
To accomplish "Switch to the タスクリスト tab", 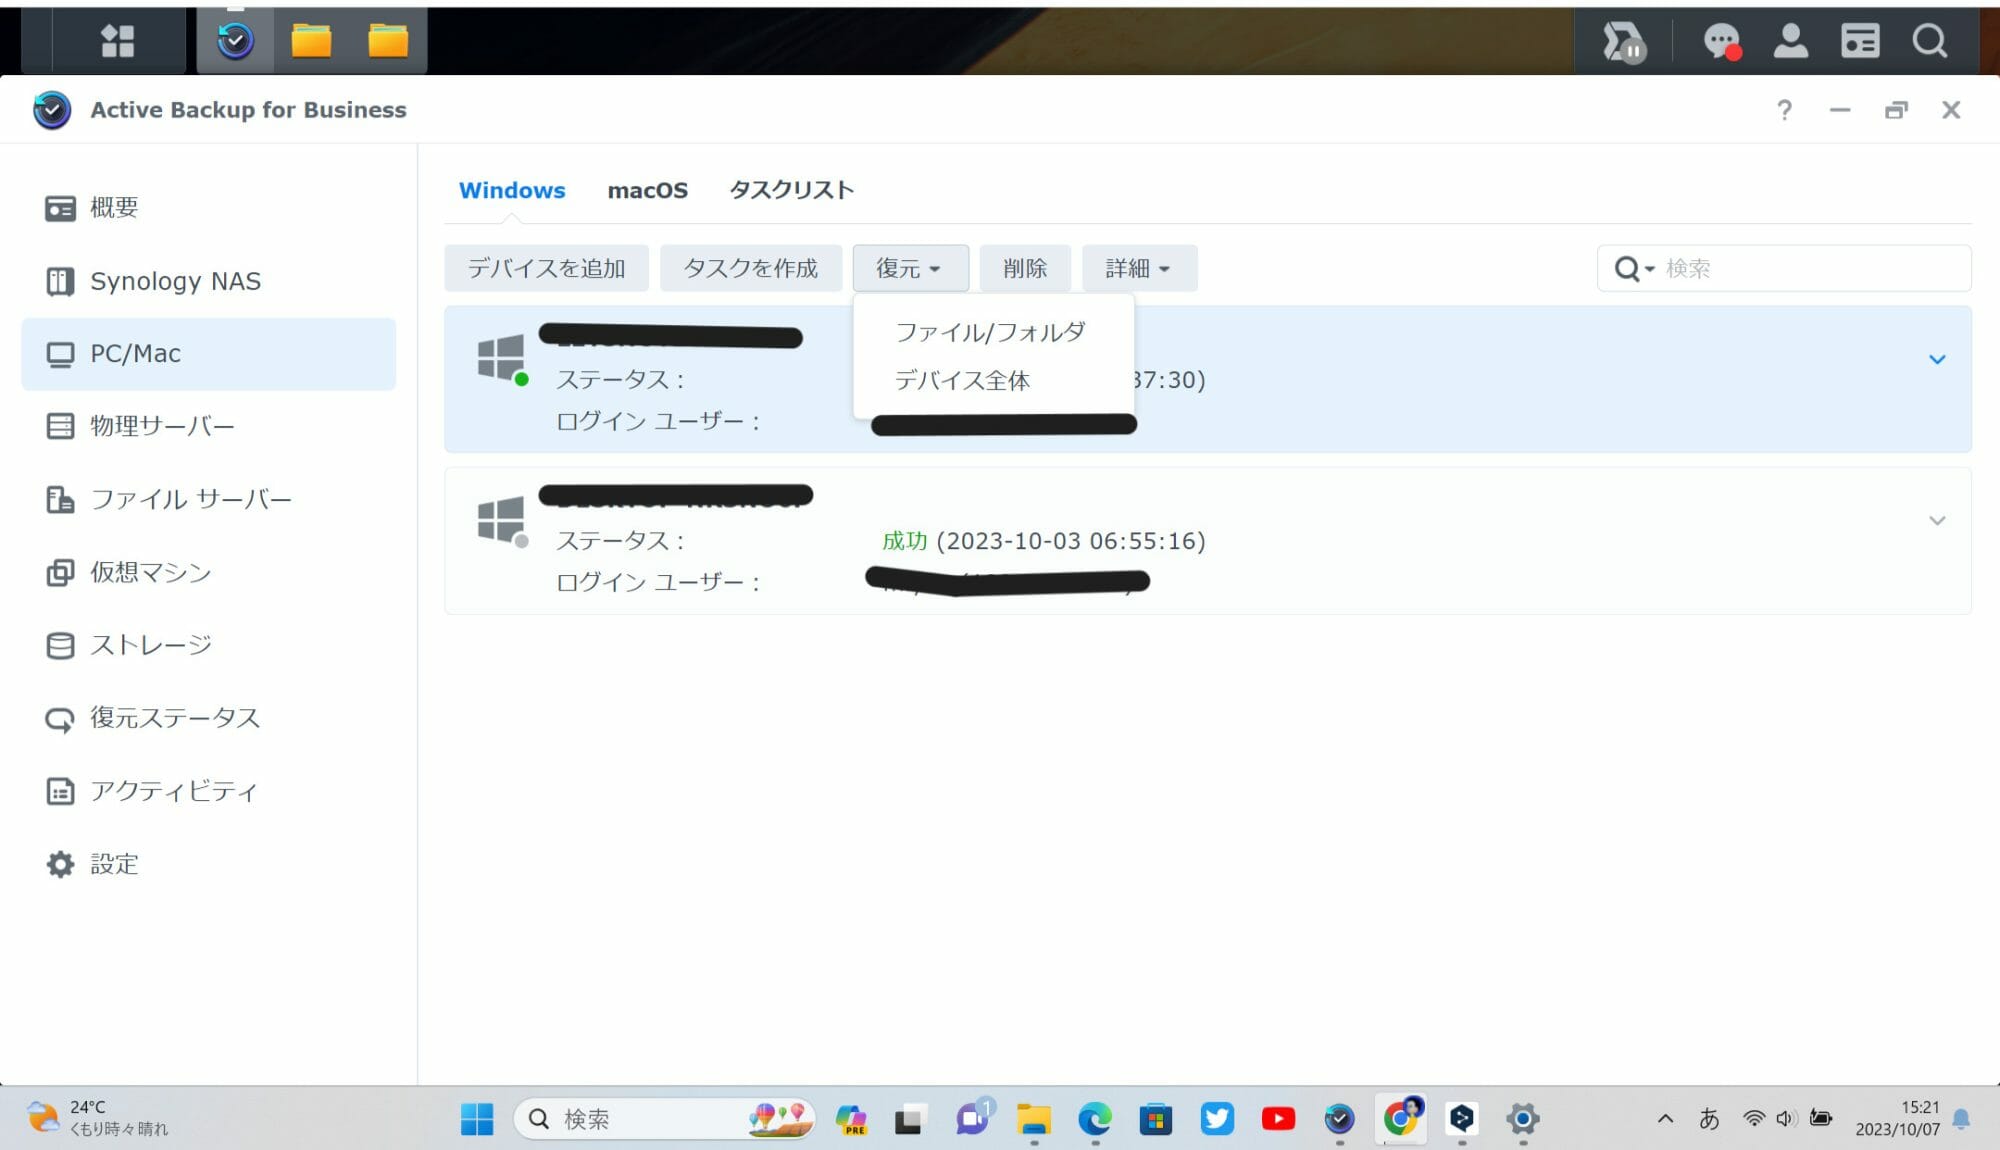I will (x=791, y=190).
